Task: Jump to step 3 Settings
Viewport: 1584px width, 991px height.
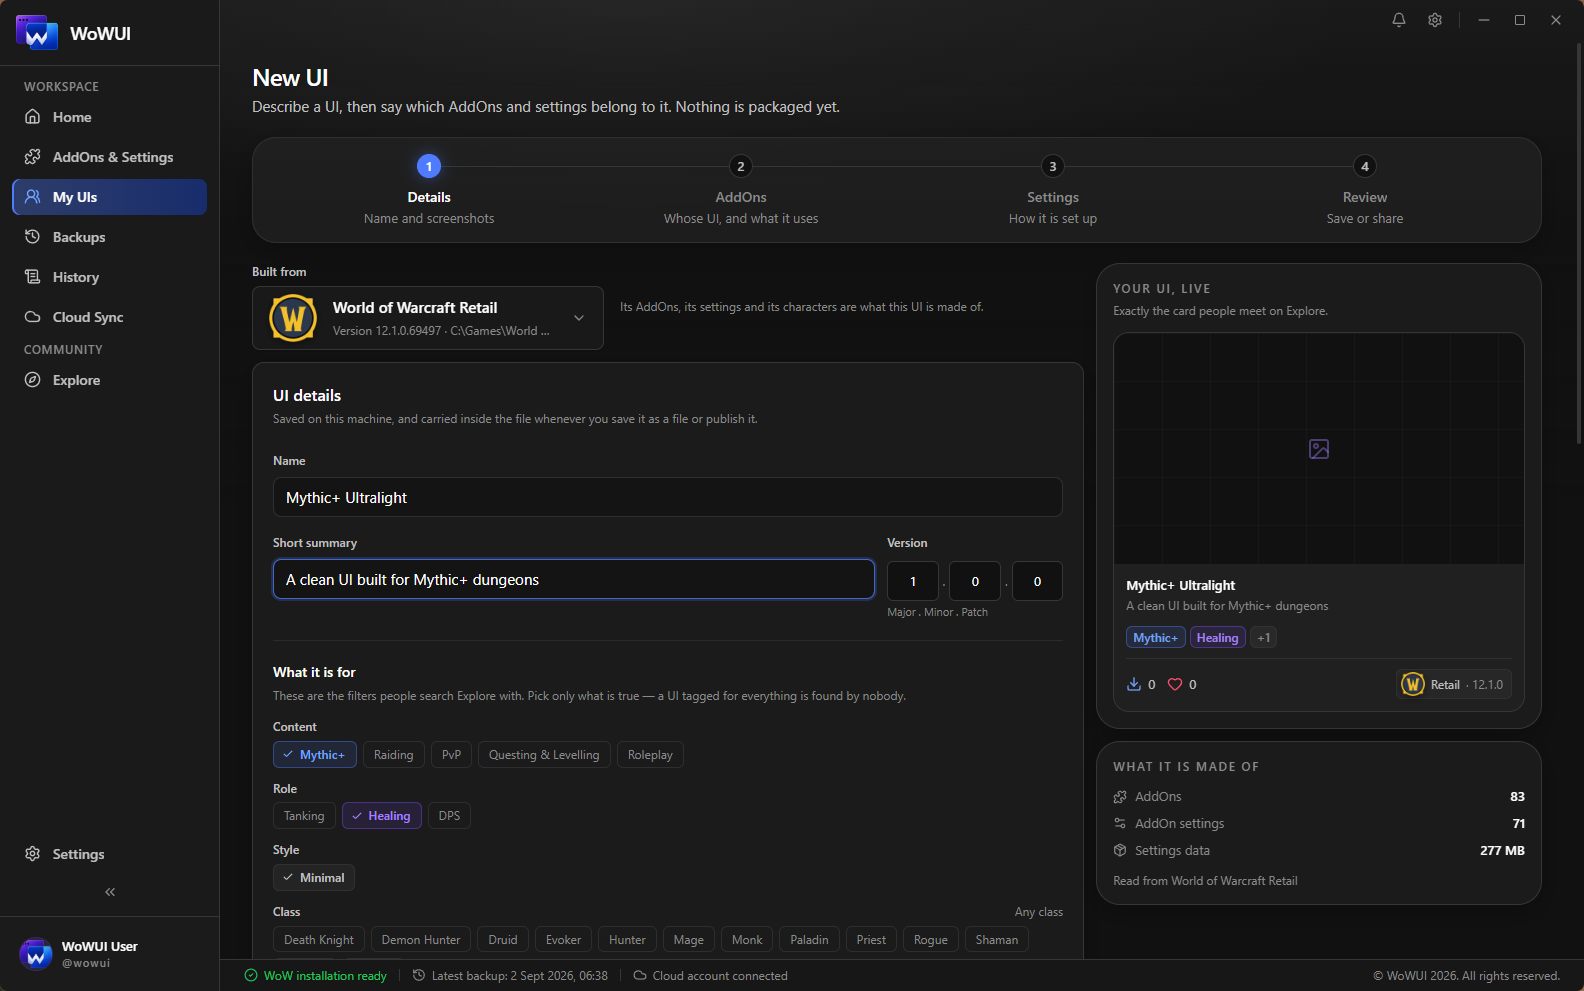Action: pyautogui.click(x=1053, y=190)
